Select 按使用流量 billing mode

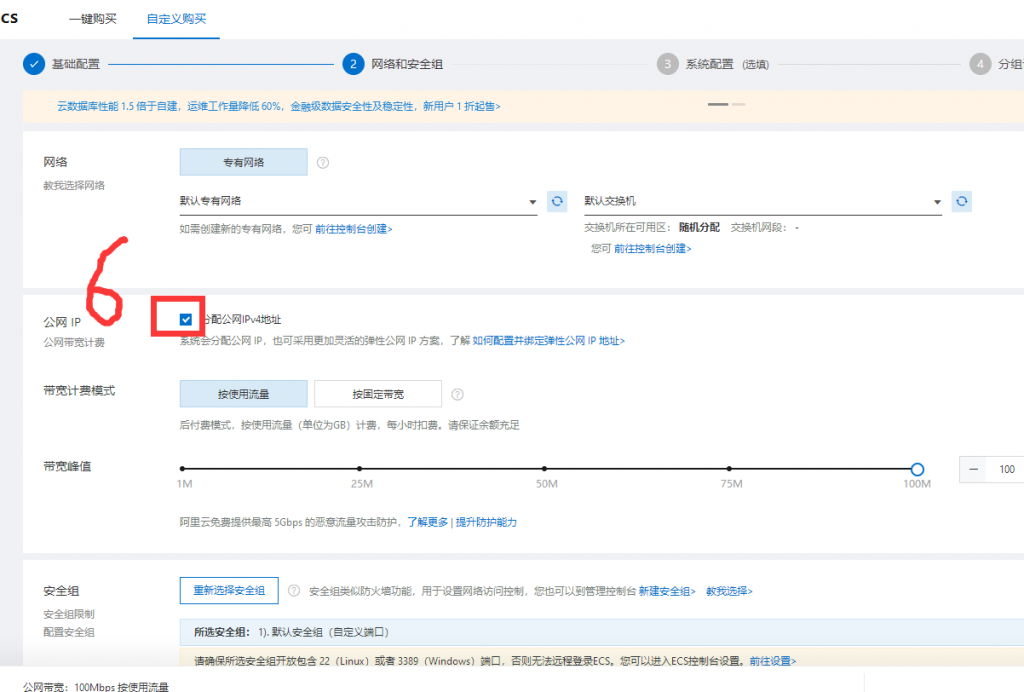pos(243,394)
